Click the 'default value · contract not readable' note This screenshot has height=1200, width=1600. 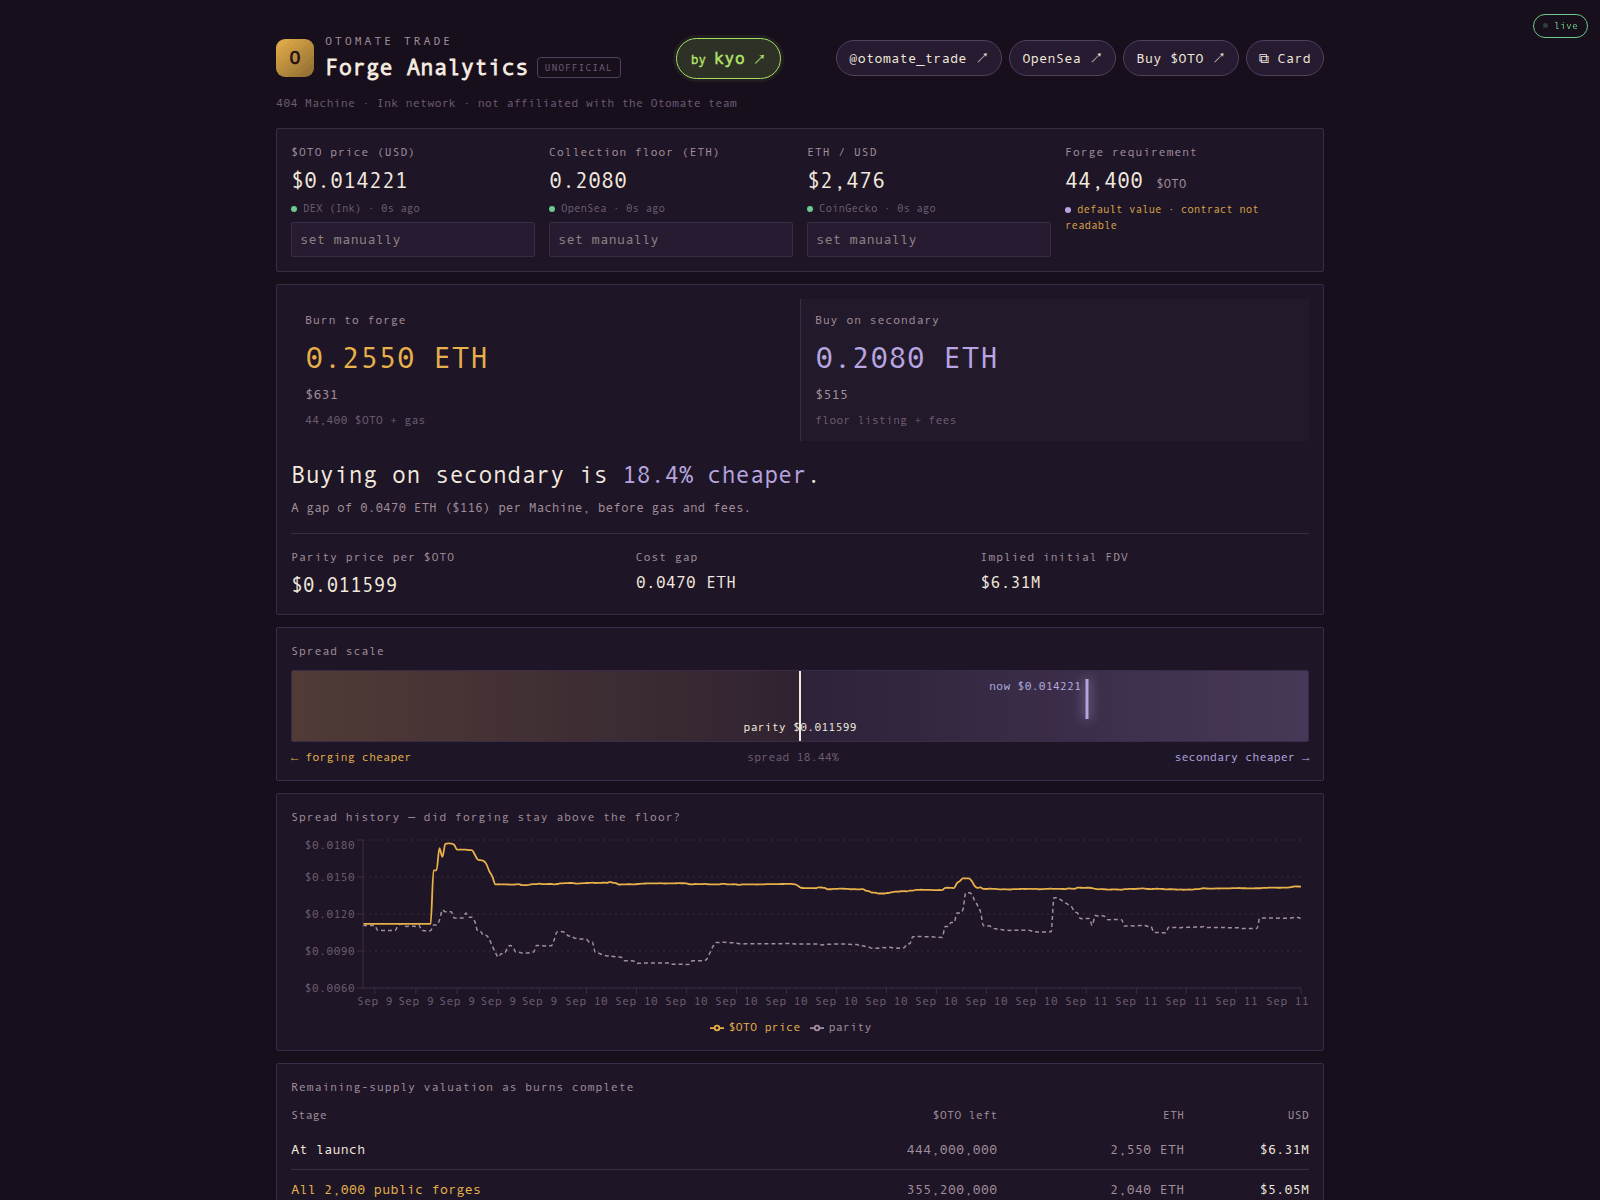(1162, 218)
